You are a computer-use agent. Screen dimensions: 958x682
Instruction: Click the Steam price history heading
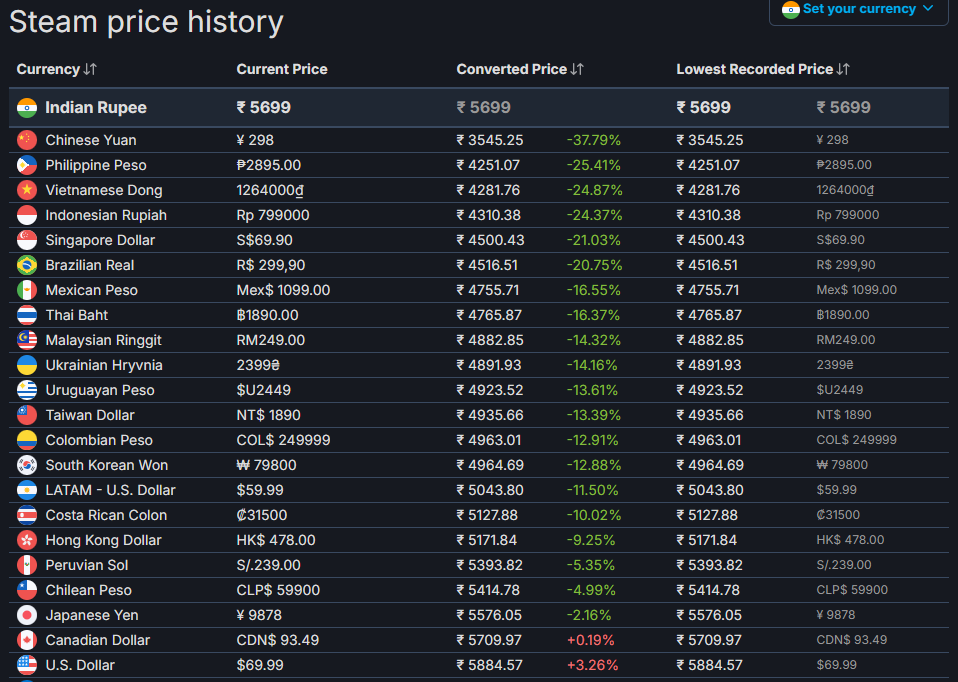click(x=146, y=22)
